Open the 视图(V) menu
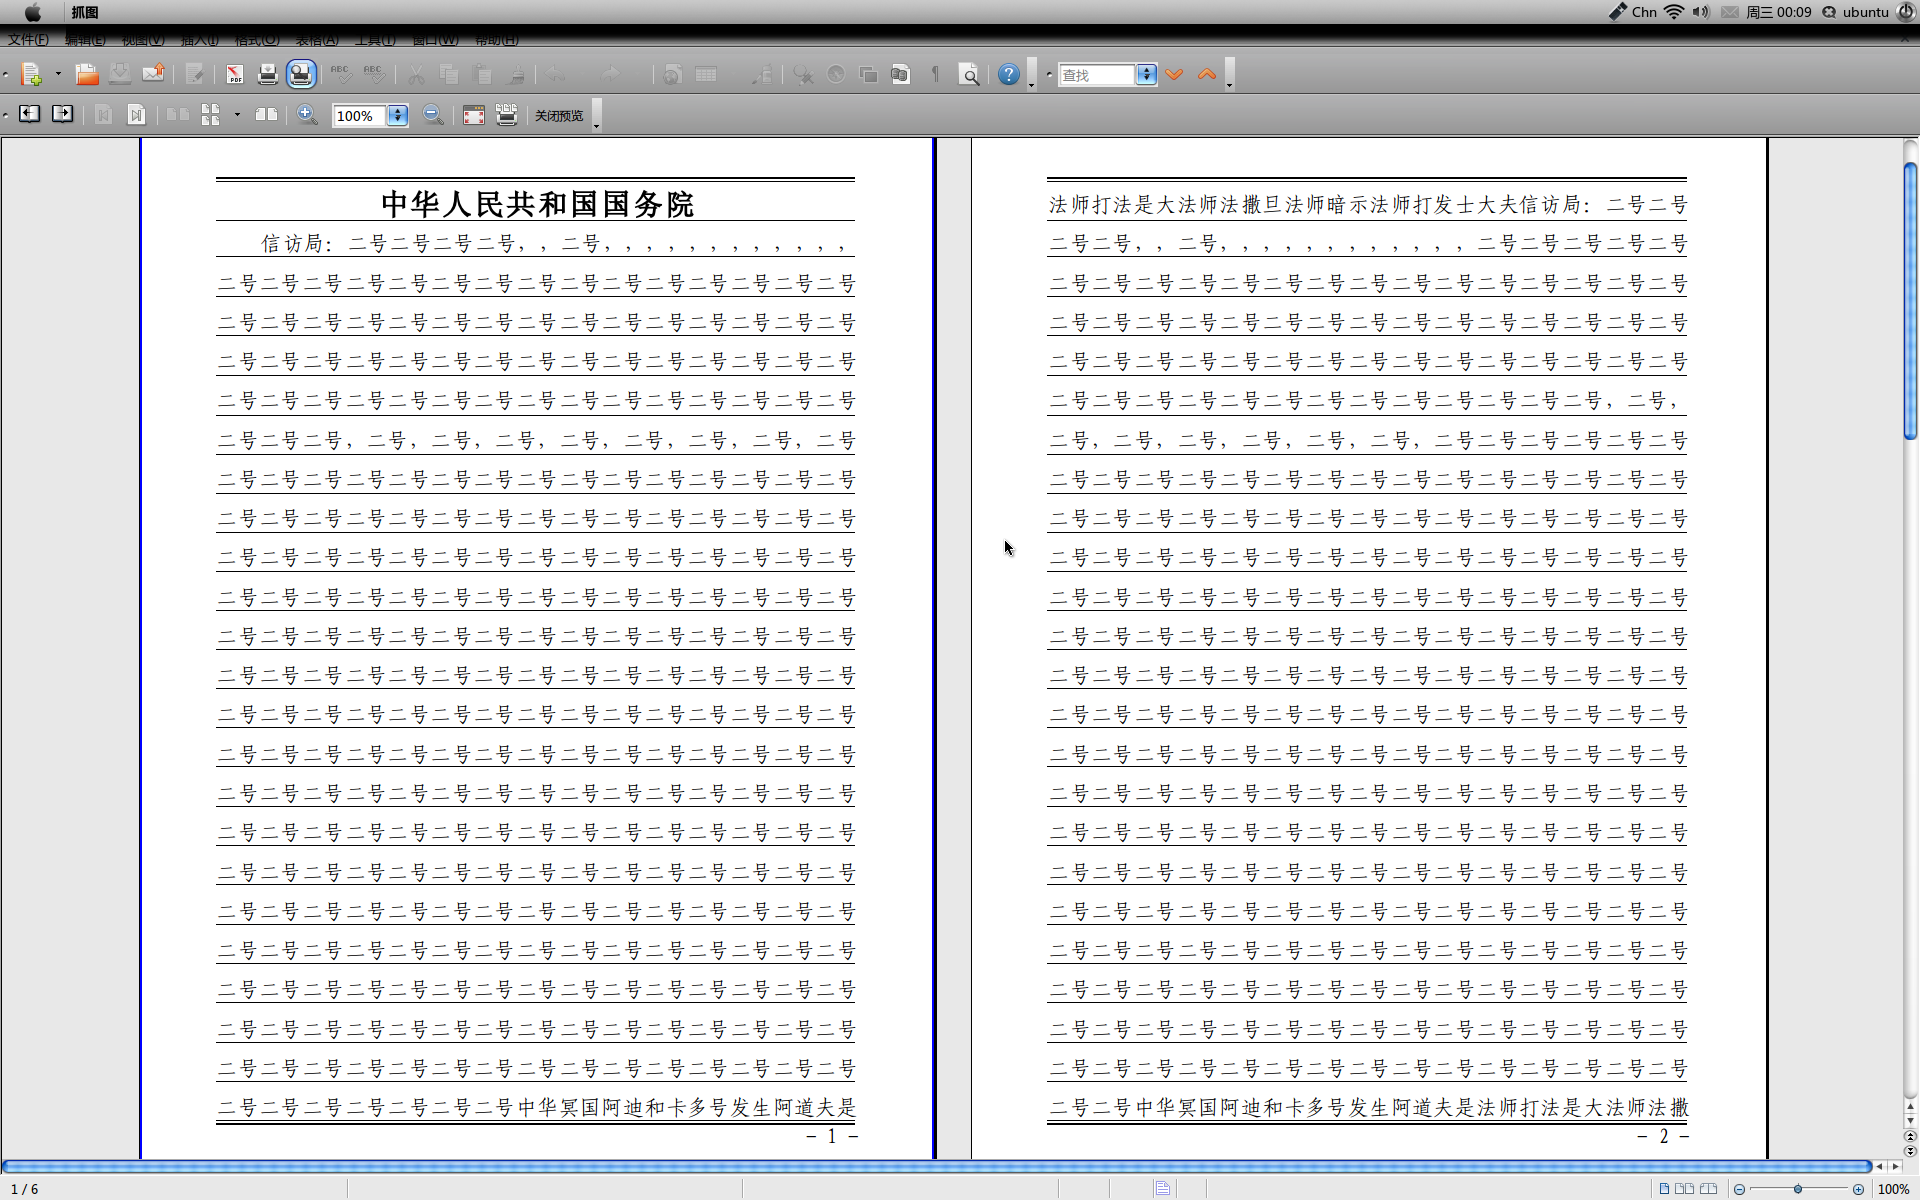 coord(143,40)
